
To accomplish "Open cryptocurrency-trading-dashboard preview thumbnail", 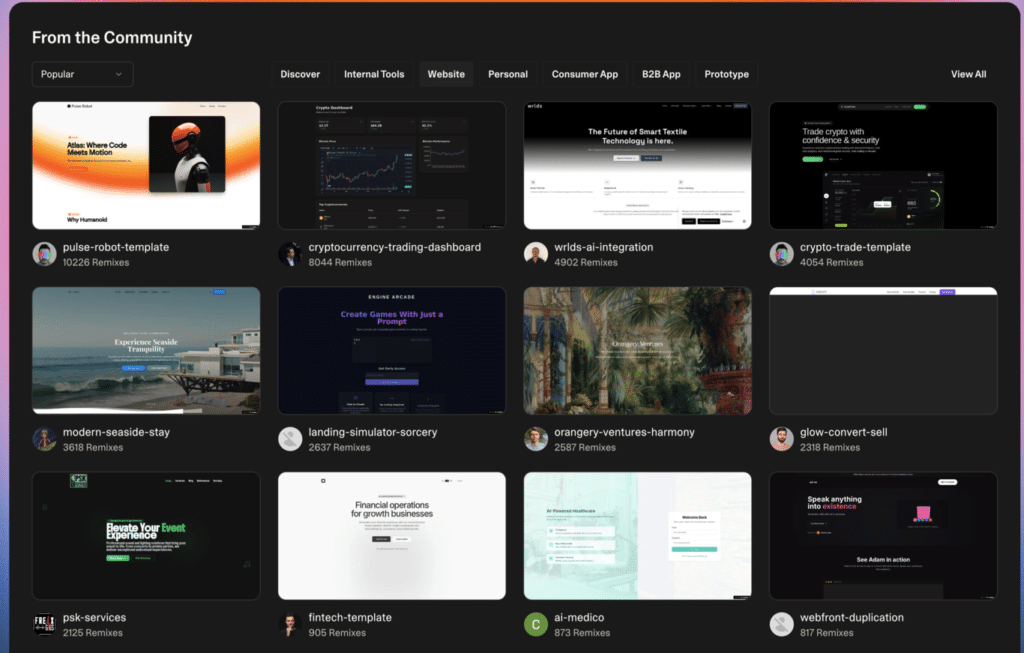I will 392,165.
